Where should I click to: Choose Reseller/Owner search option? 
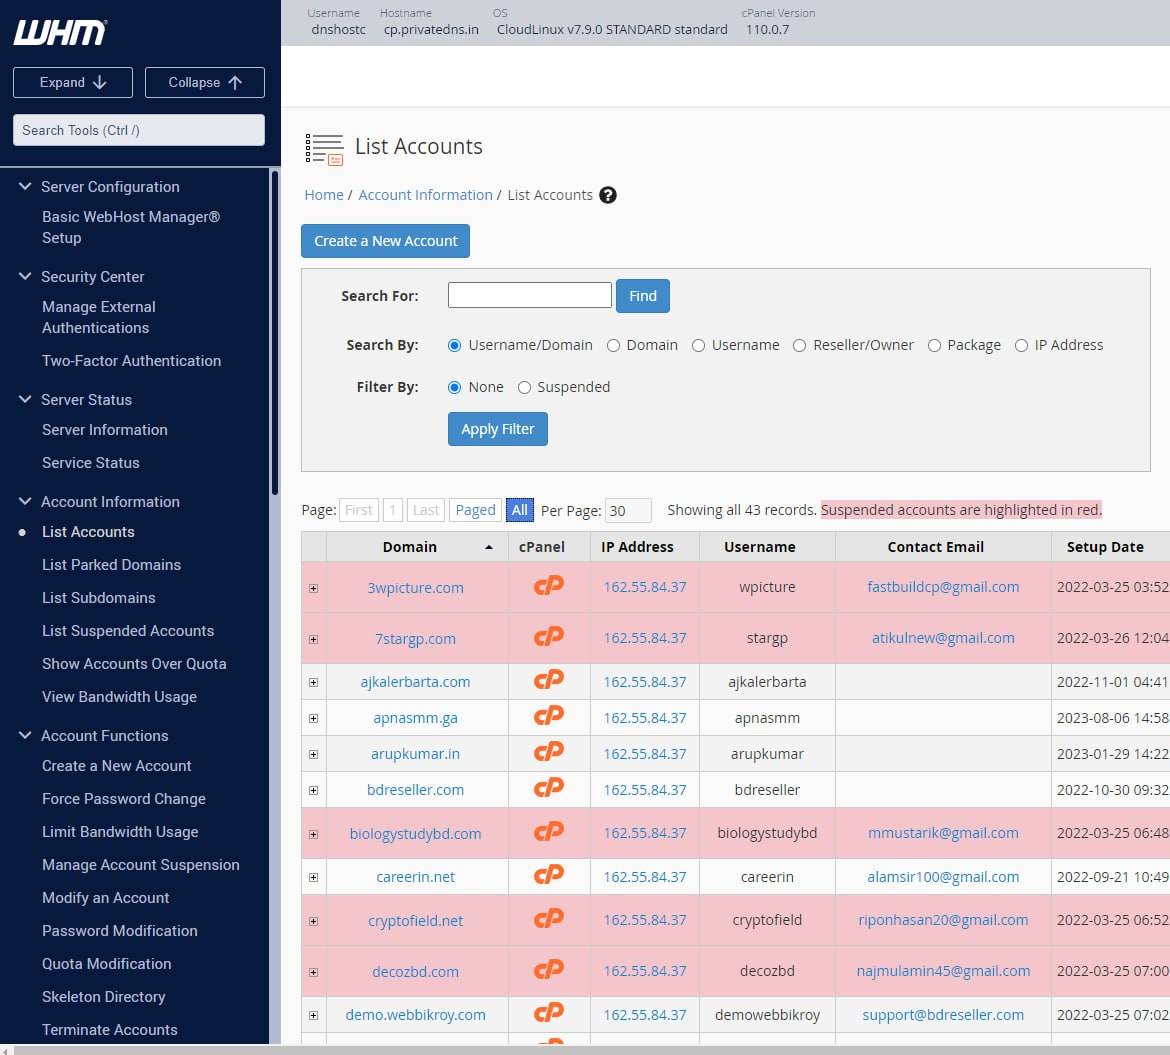tap(799, 345)
